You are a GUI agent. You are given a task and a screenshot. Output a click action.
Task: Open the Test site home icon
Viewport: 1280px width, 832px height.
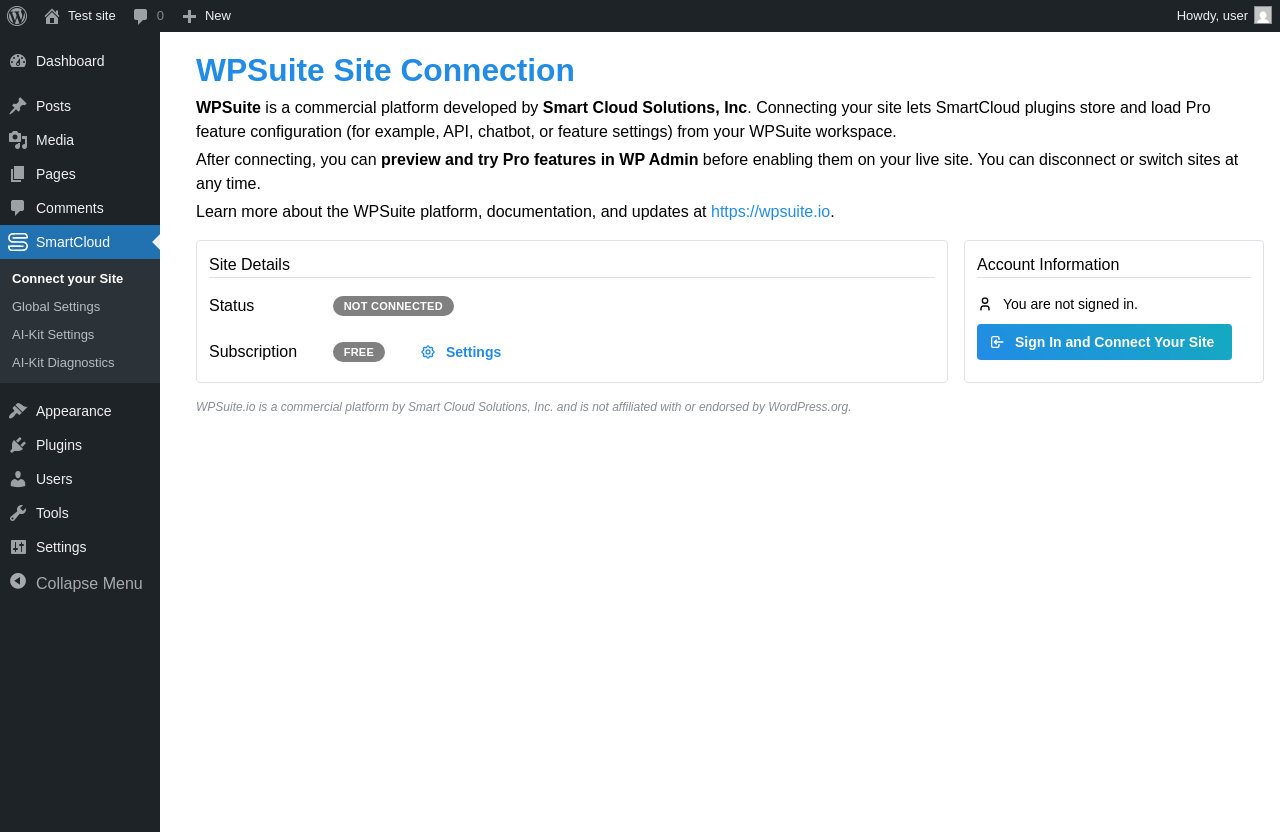(x=52, y=16)
